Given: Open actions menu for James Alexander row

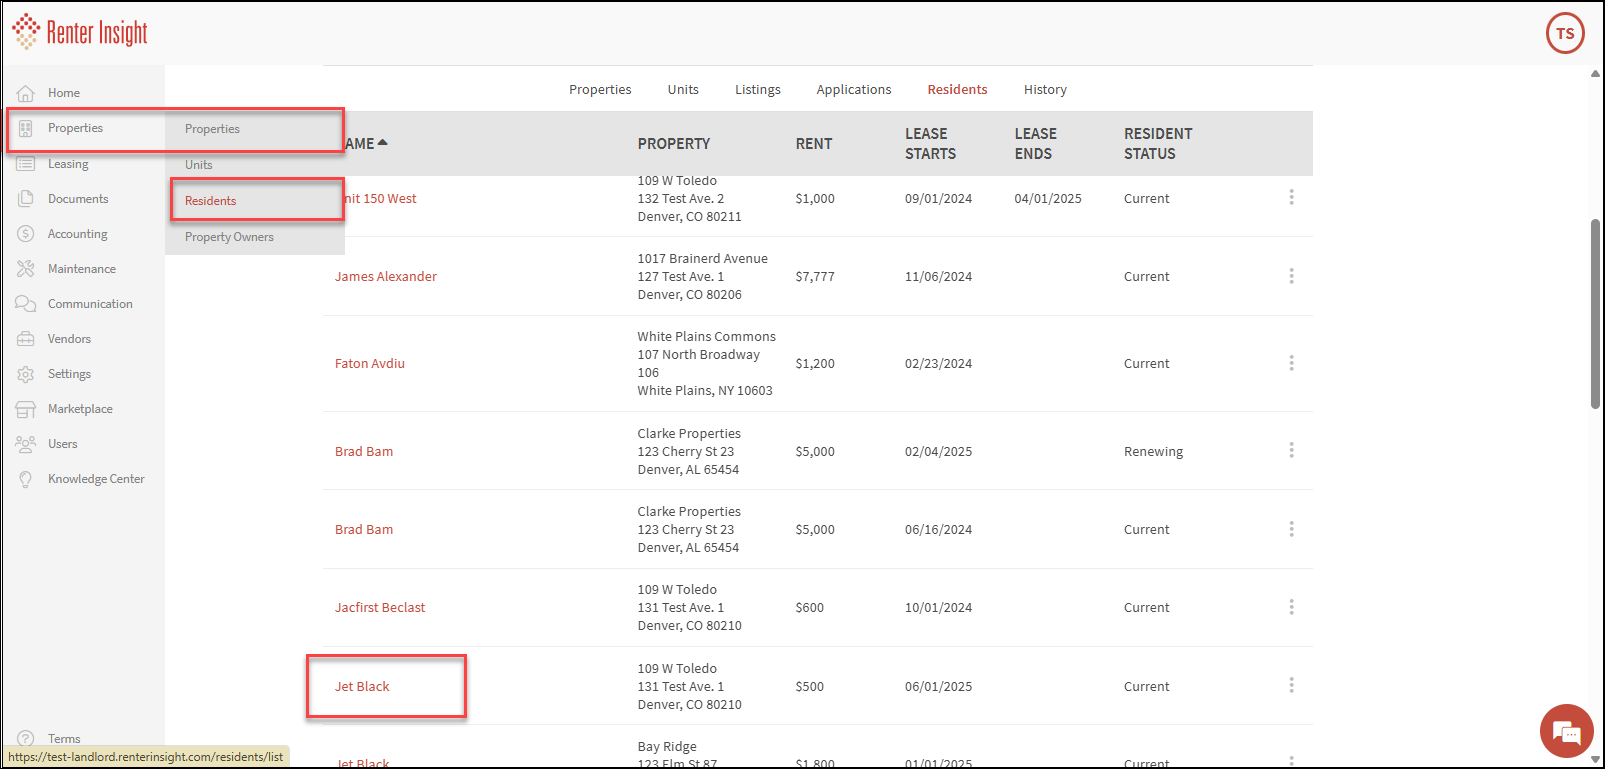Looking at the screenshot, I should [x=1291, y=276].
